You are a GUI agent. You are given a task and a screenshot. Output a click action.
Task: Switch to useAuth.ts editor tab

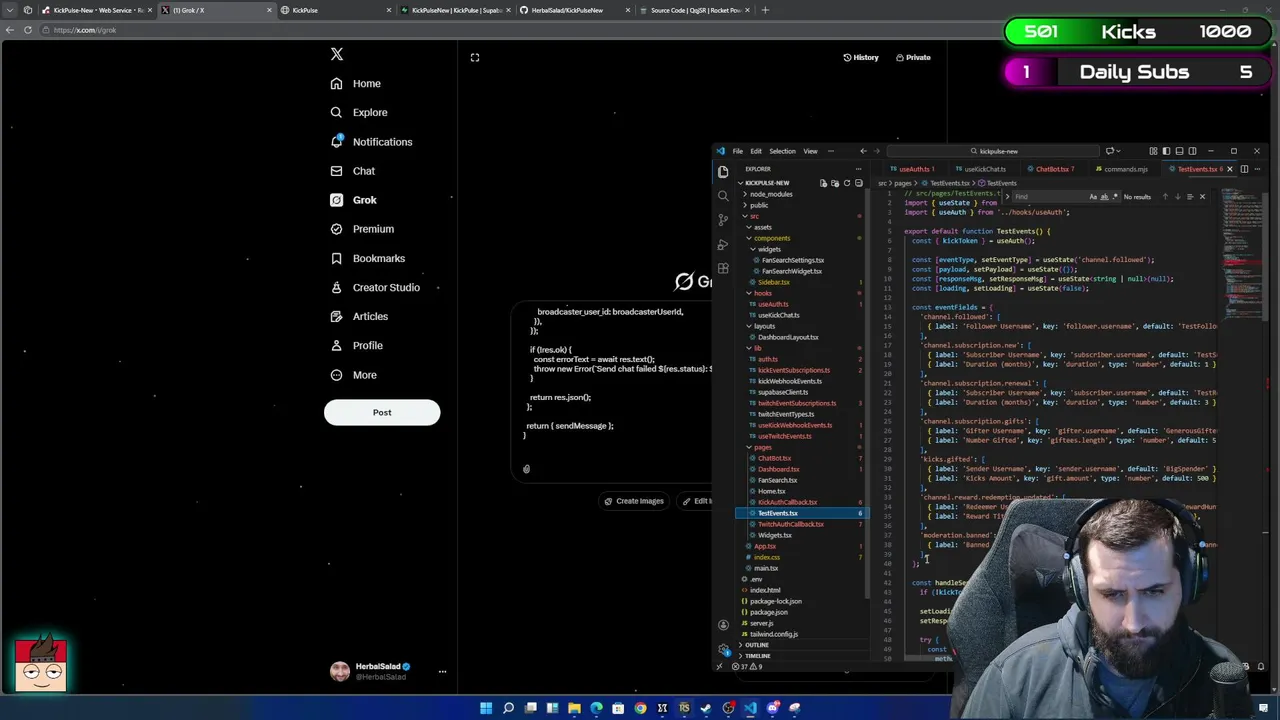(x=913, y=169)
